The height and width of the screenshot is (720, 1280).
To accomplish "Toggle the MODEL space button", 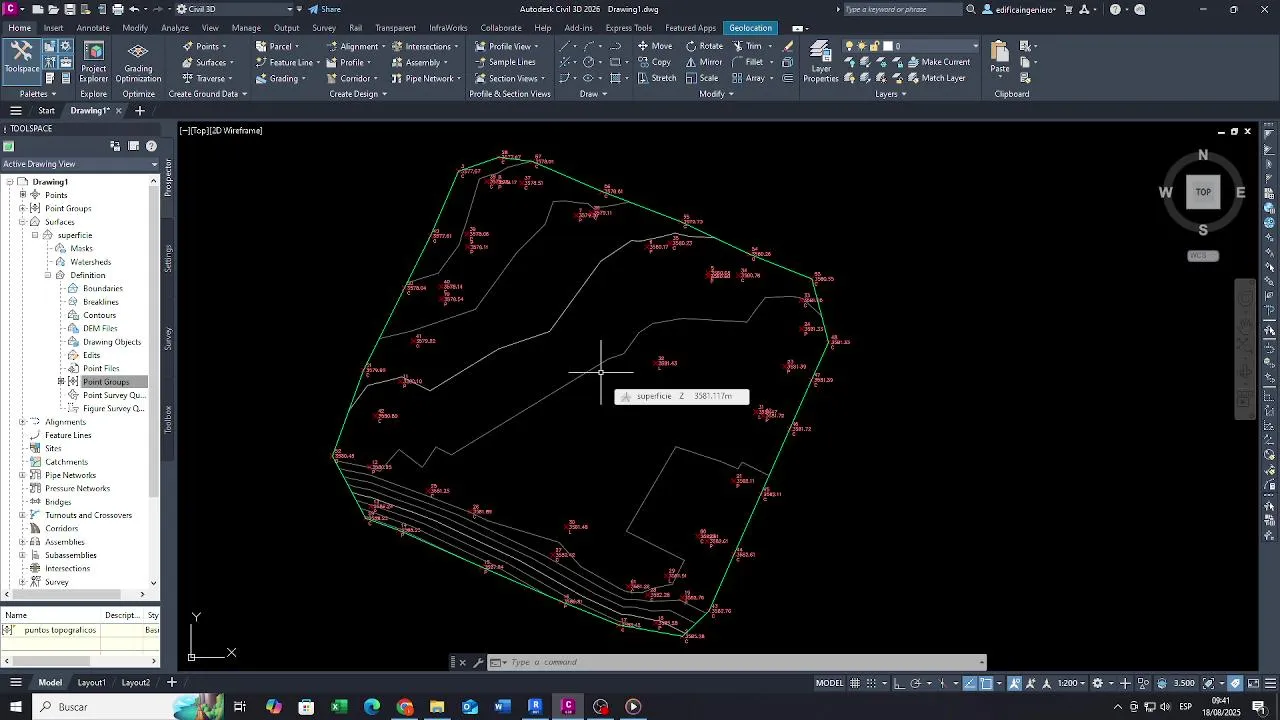I will pyautogui.click(x=829, y=683).
